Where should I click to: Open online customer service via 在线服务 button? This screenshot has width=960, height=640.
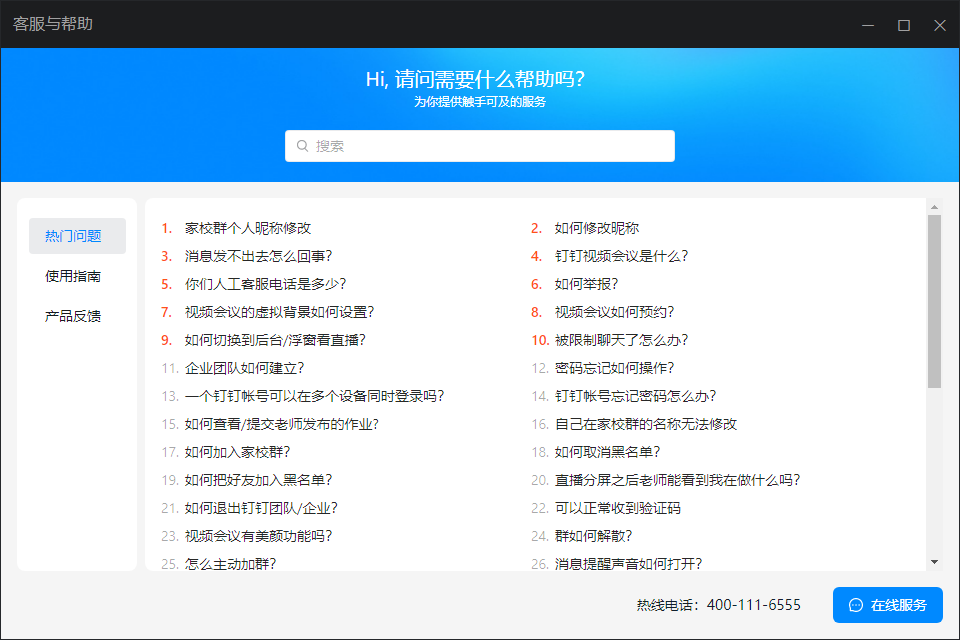888,605
